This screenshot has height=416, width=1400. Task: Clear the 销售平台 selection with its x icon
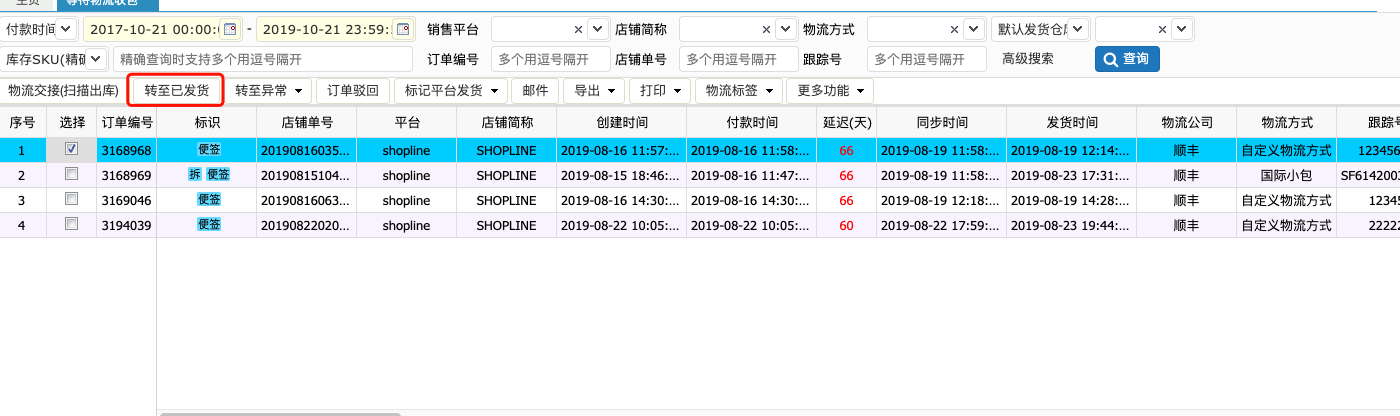click(578, 29)
